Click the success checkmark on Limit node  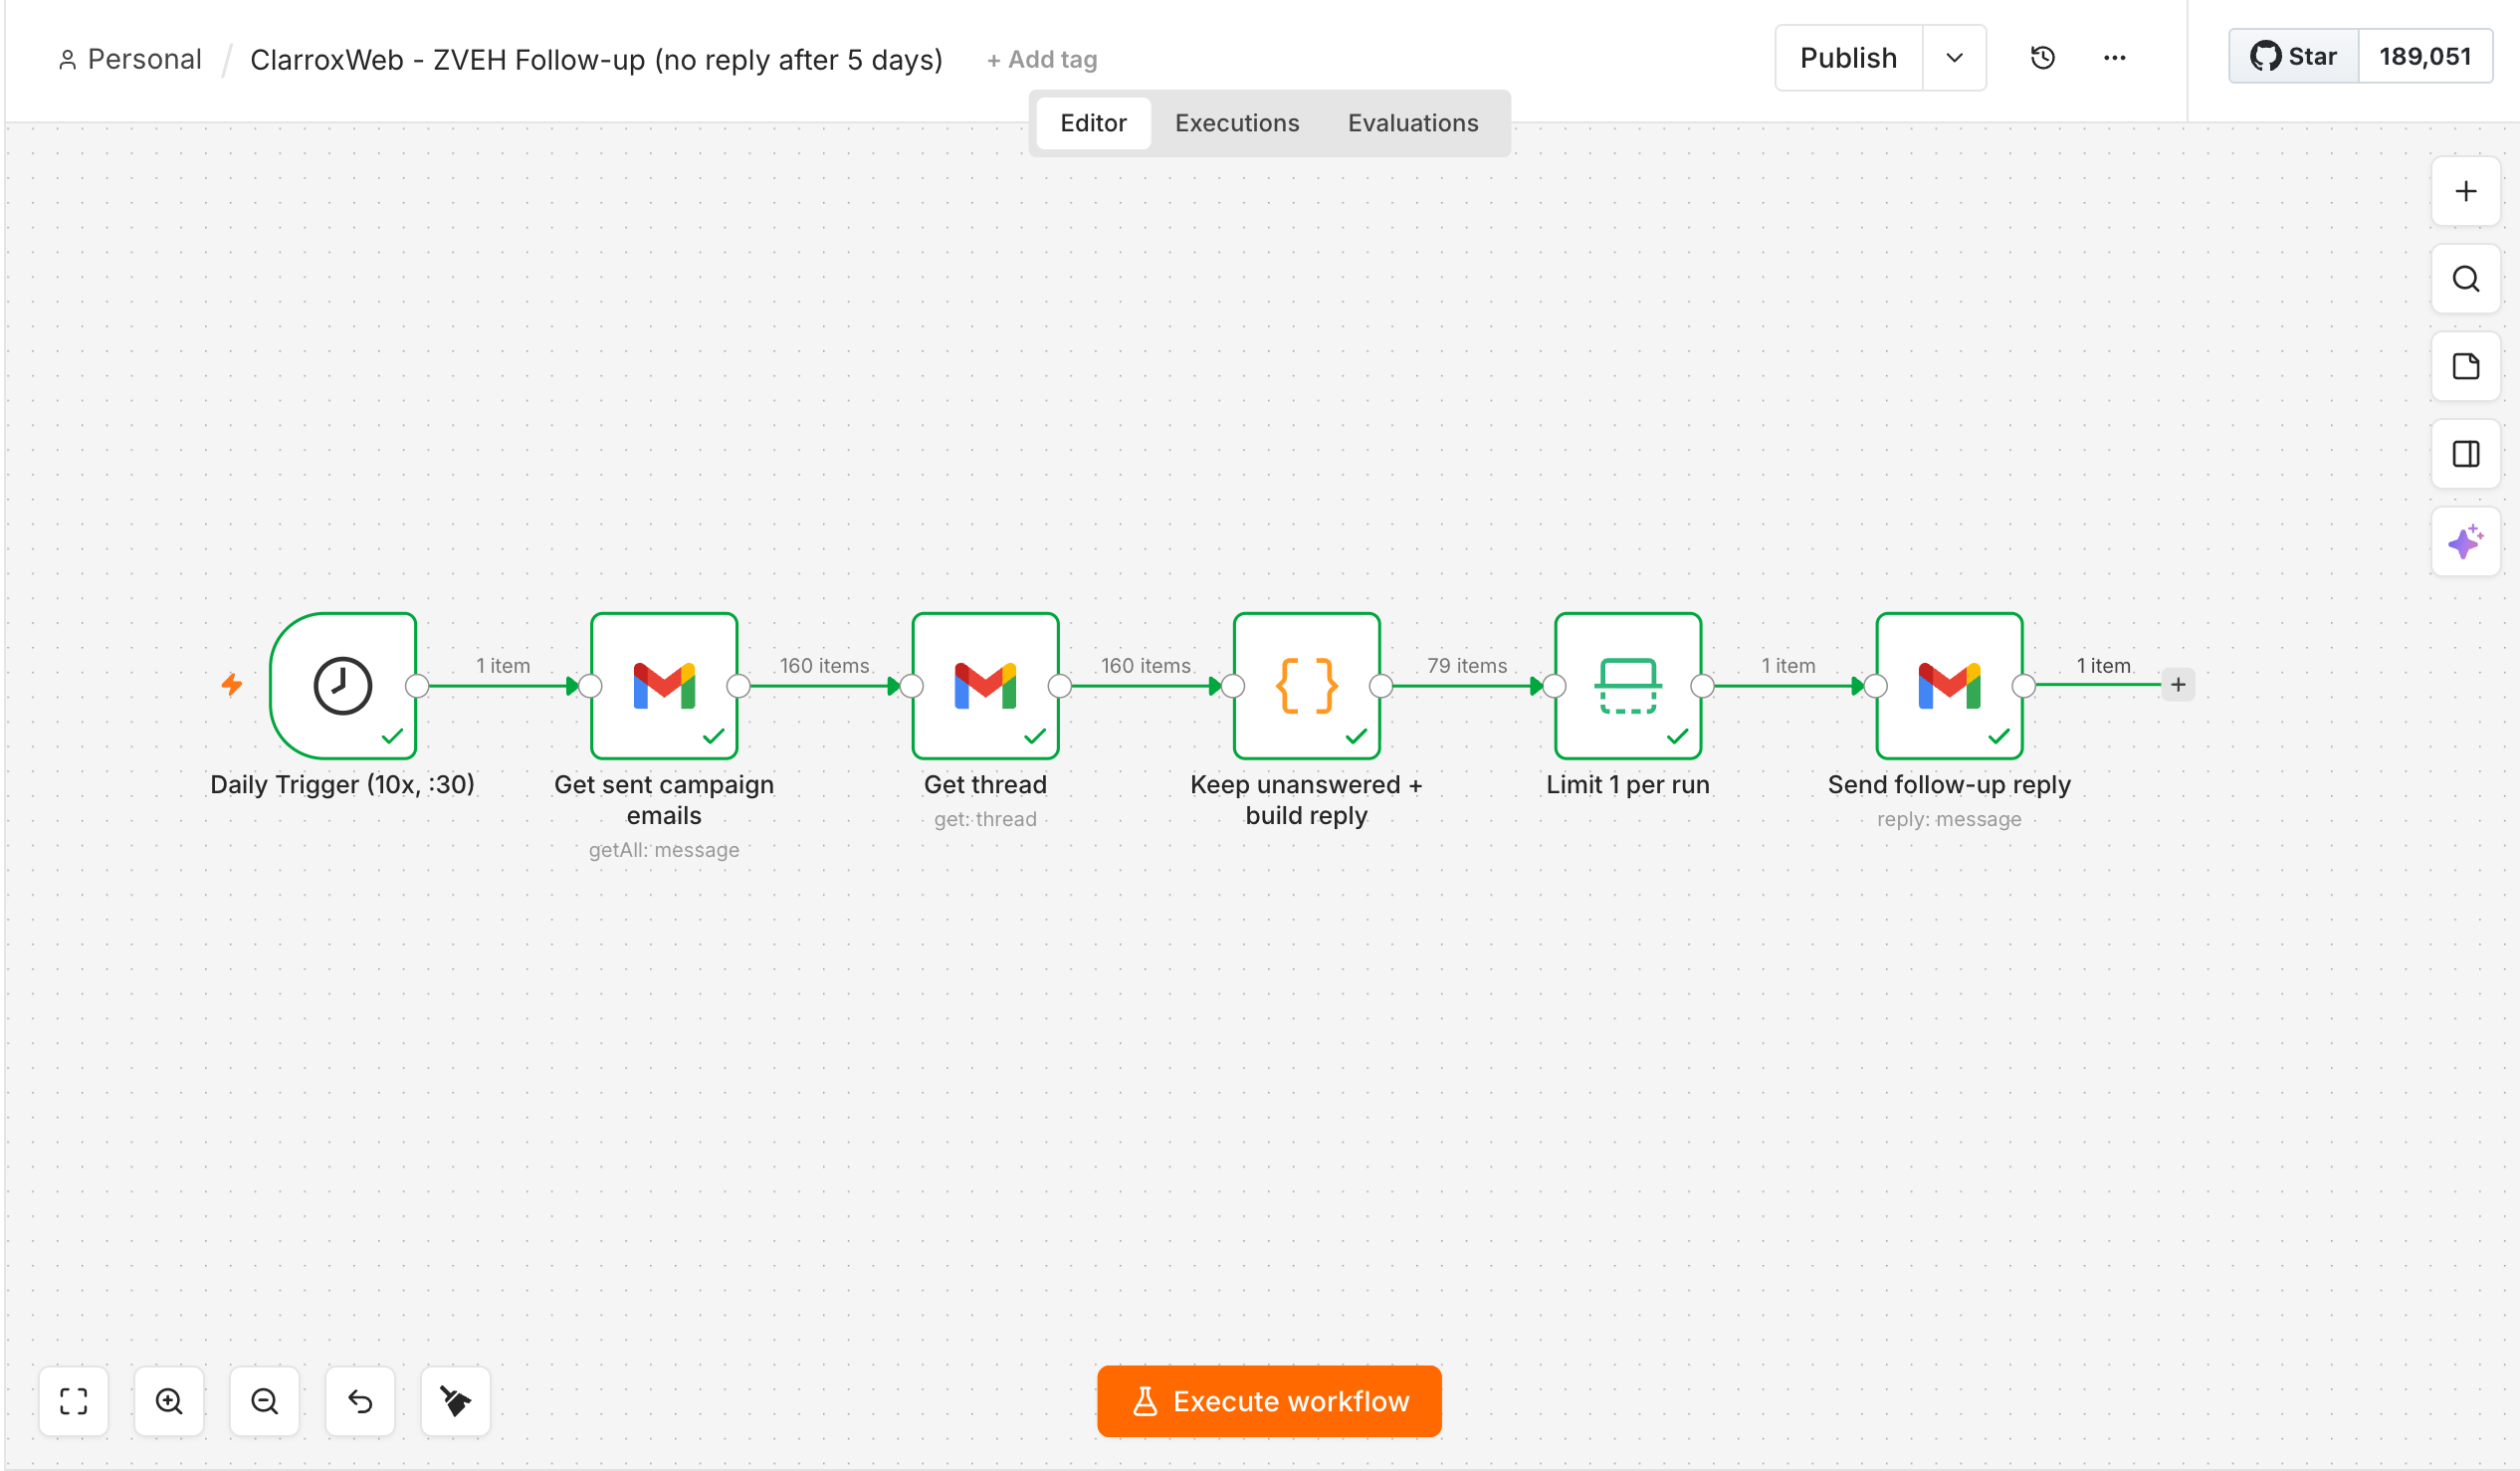(x=1678, y=737)
